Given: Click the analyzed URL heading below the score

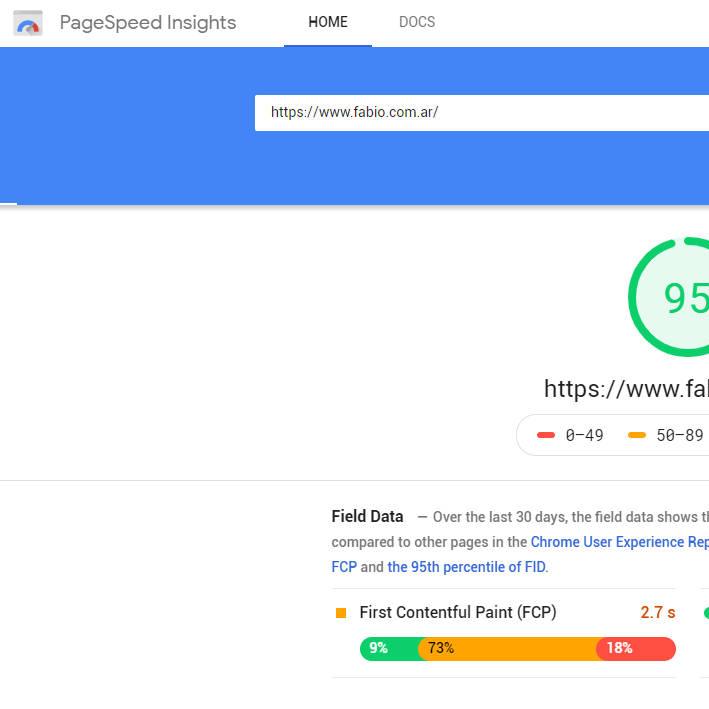Looking at the screenshot, I should (626, 388).
